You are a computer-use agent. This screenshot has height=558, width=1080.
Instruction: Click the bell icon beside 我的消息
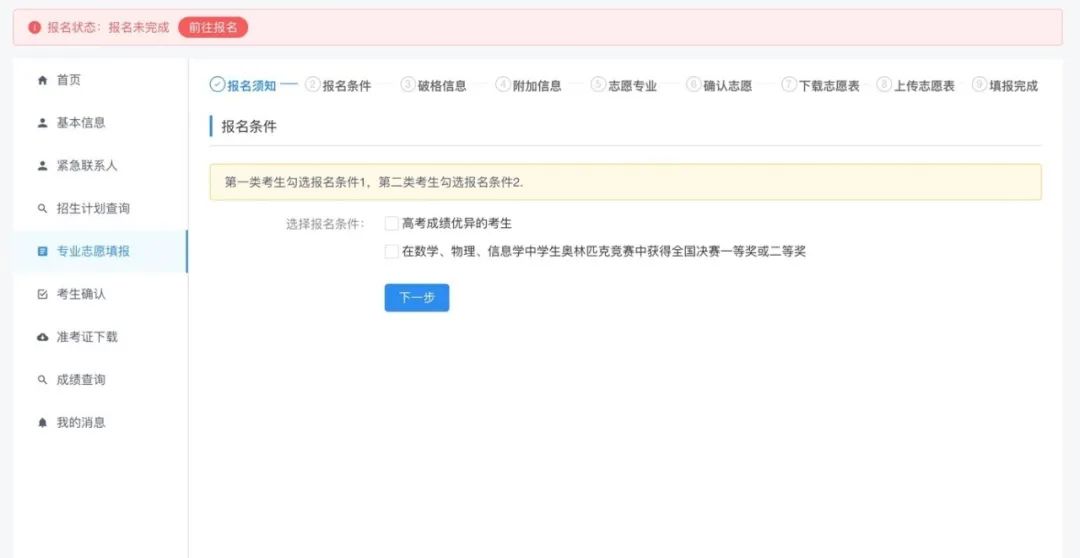43,422
